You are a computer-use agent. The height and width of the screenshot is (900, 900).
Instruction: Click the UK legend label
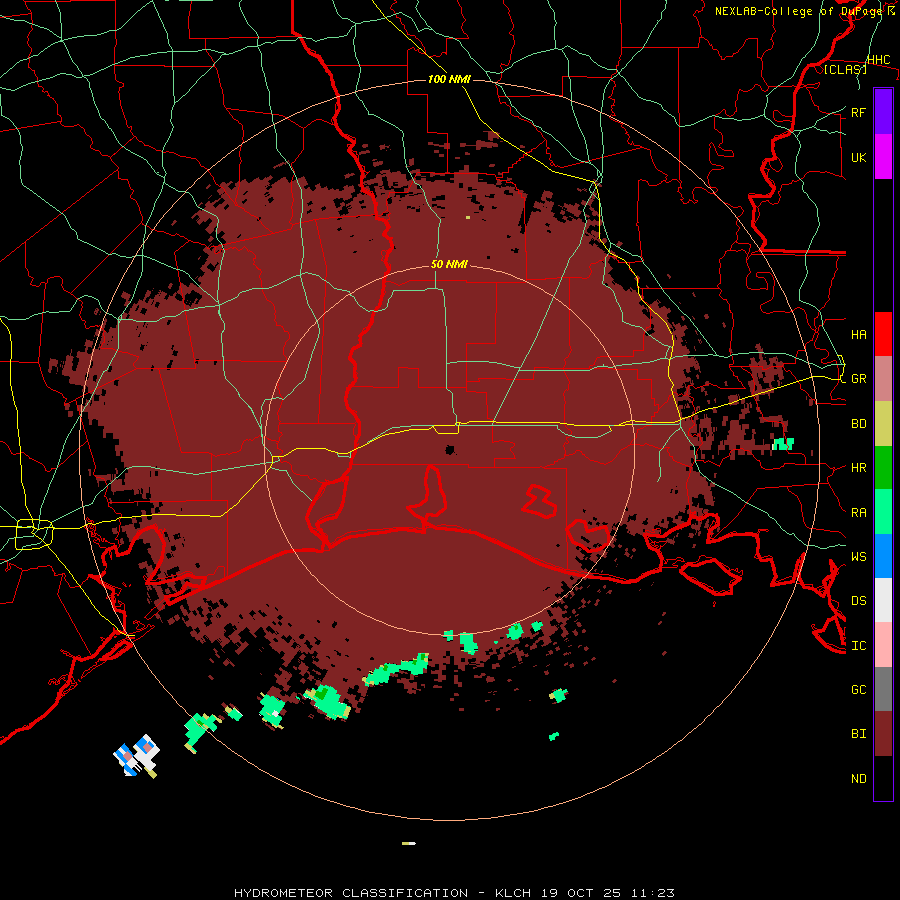[858, 157]
